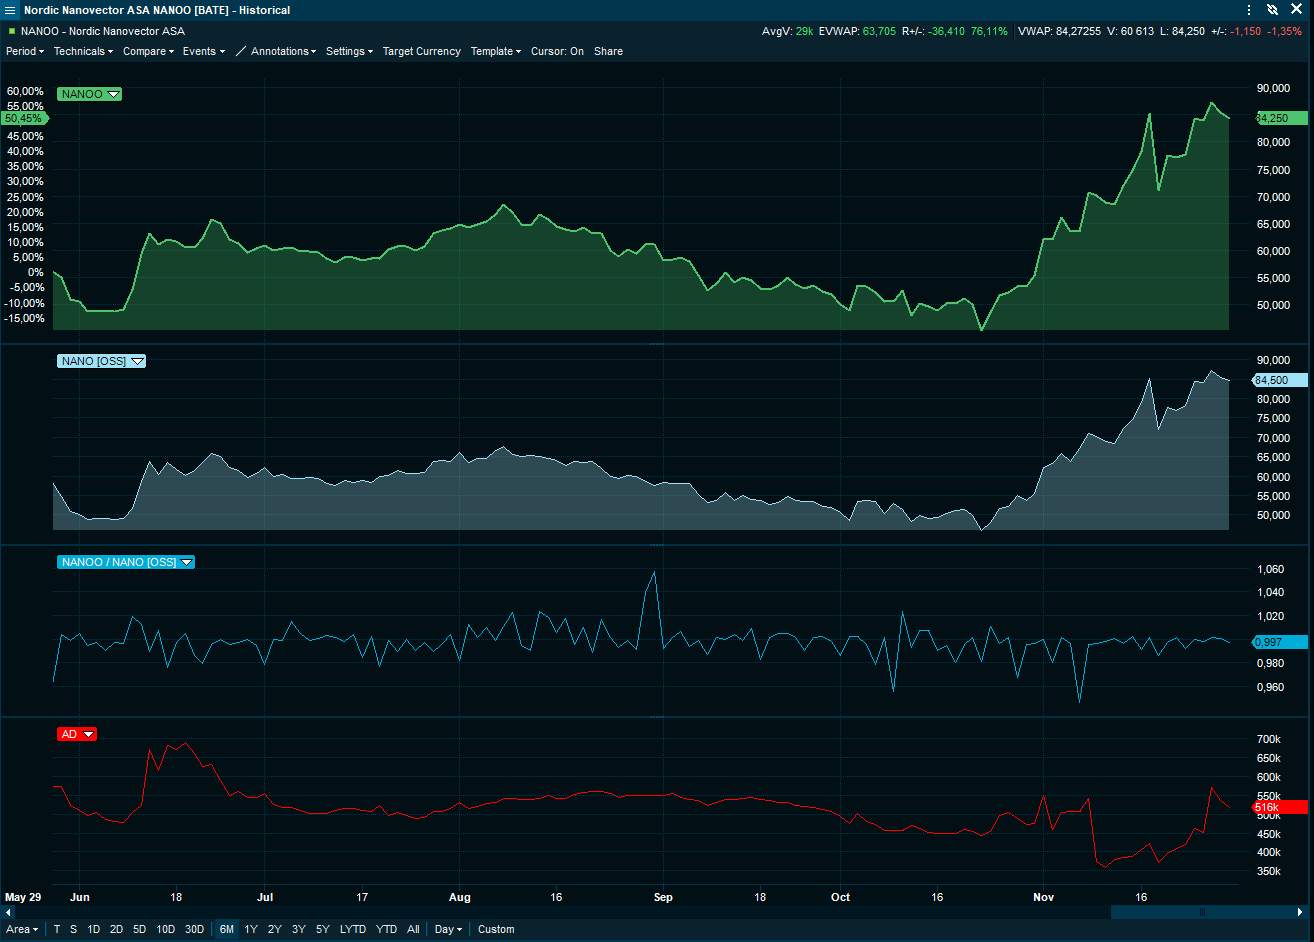Select the 1D time range
The height and width of the screenshot is (942, 1314).
94,929
